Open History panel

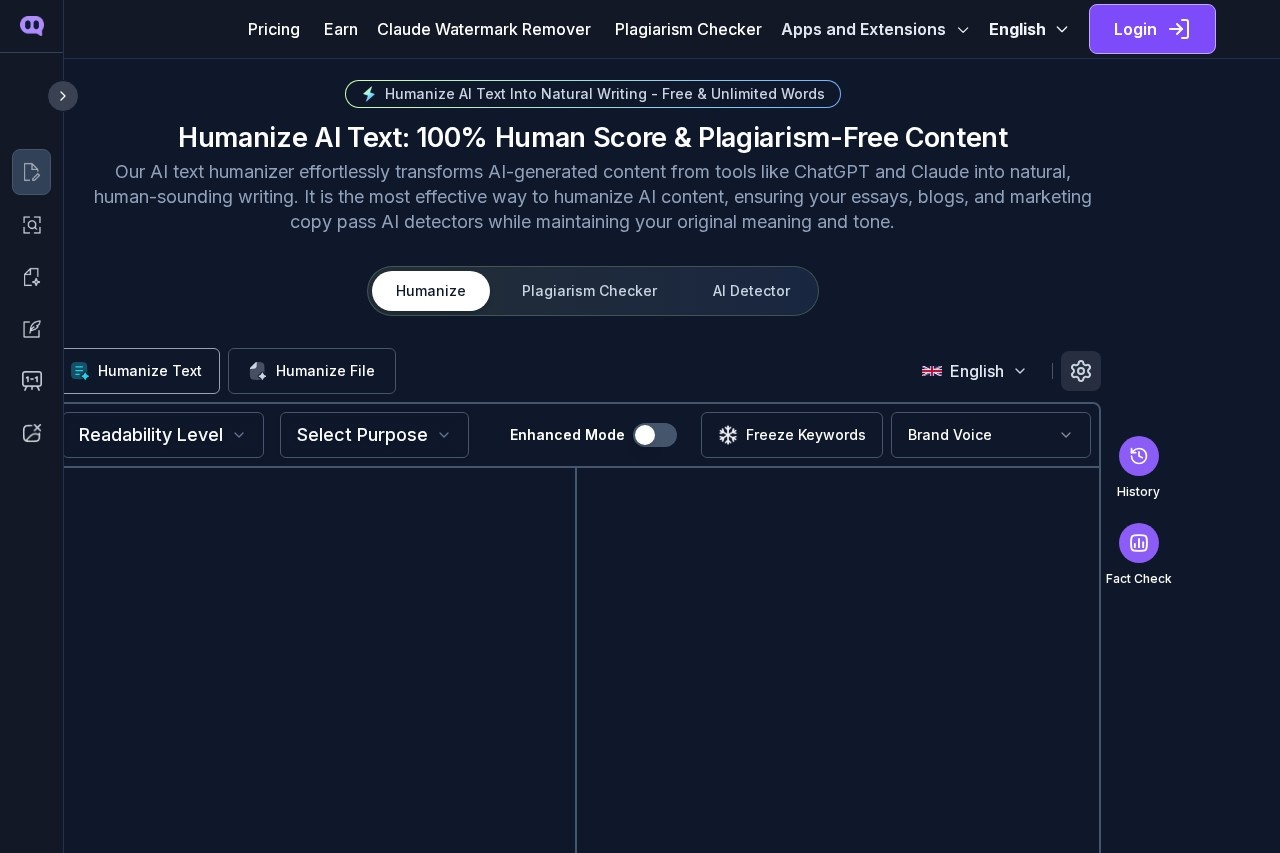point(1139,468)
